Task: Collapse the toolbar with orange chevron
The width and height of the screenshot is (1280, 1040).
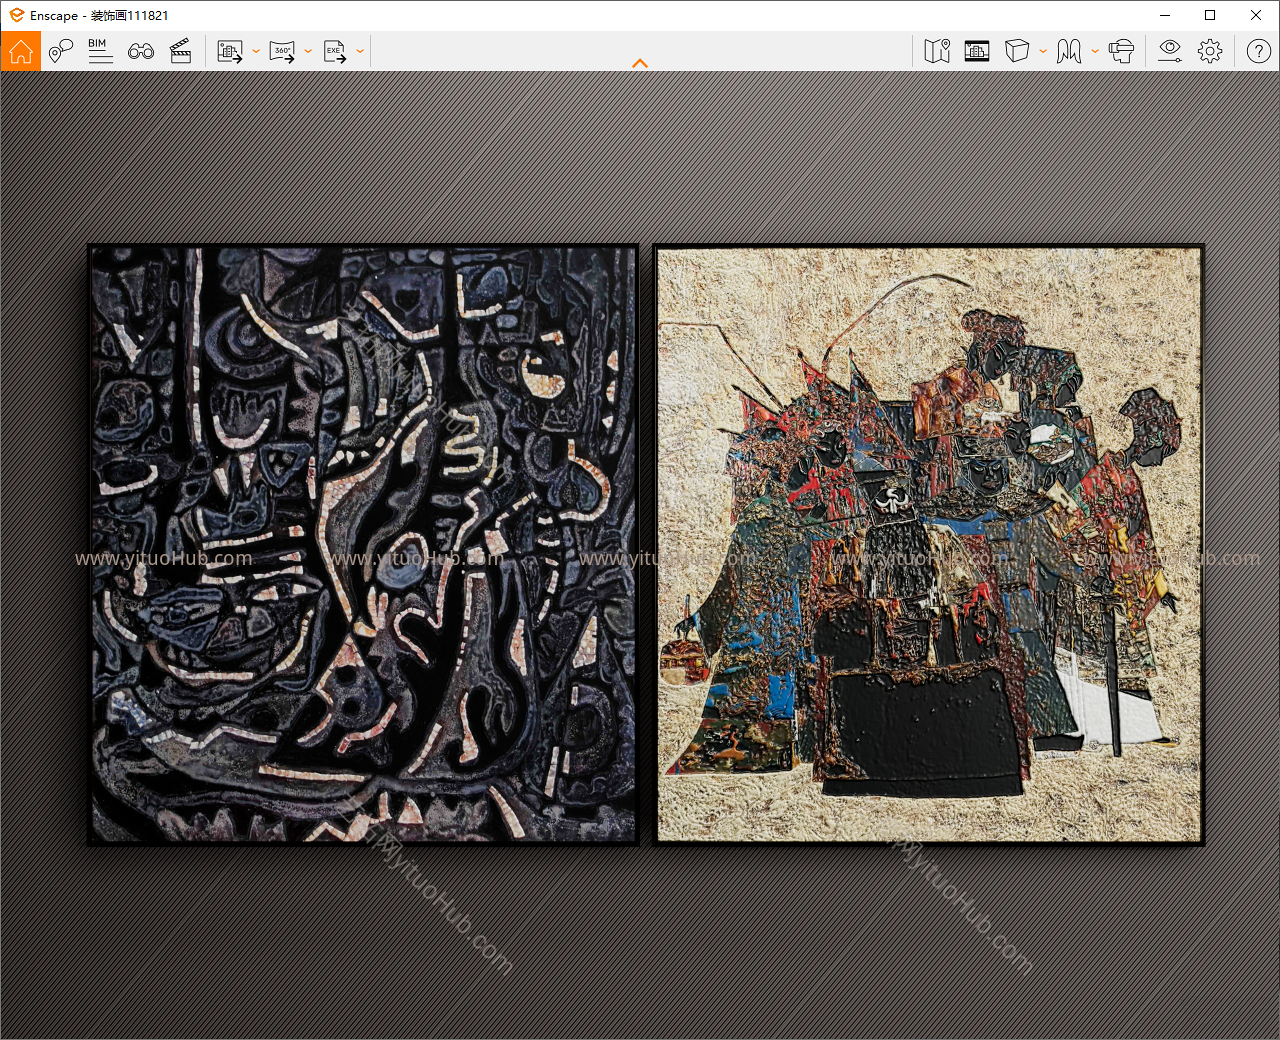Action: click(x=640, y=64)
